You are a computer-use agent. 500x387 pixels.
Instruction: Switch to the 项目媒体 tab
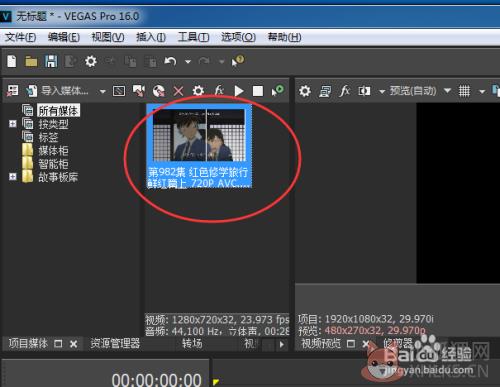pyautogui.click(x=28, y=343)
